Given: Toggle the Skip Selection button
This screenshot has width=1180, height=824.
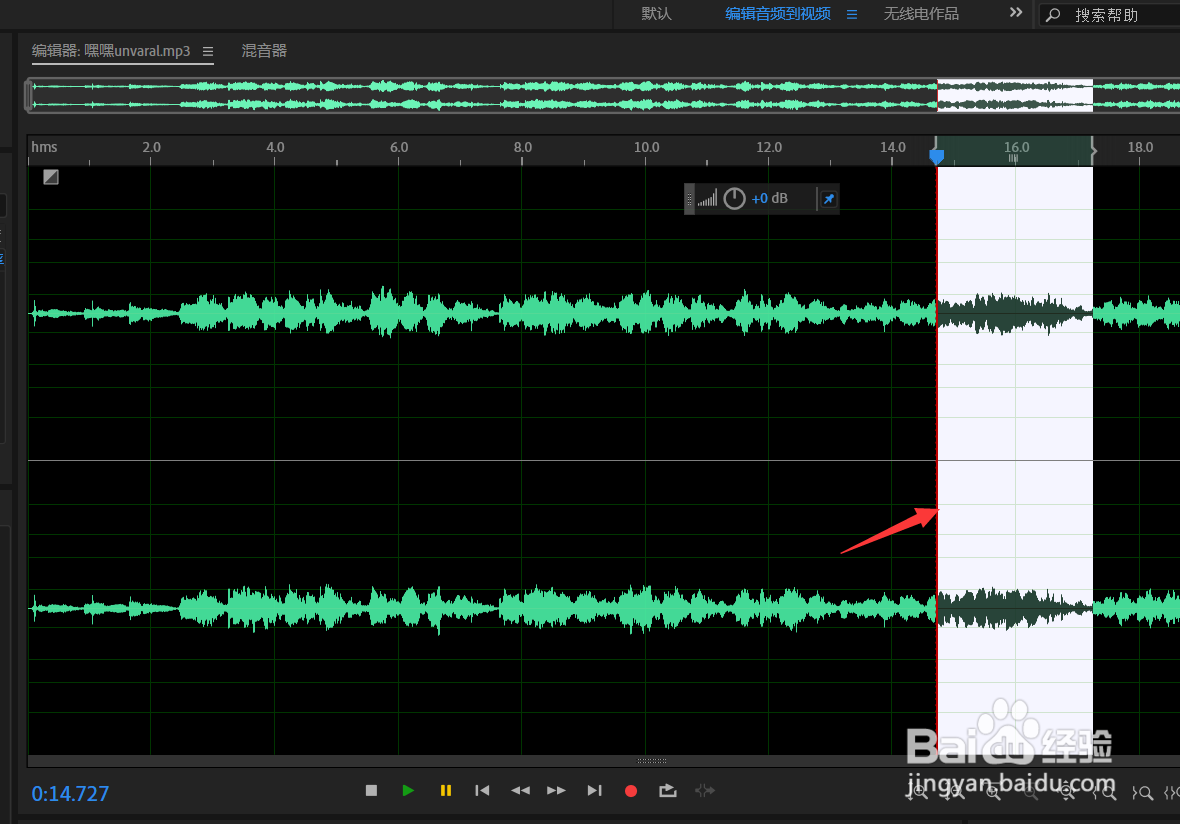Looking at the screenshot, I should pyautogui.click(x=704, y=790).
